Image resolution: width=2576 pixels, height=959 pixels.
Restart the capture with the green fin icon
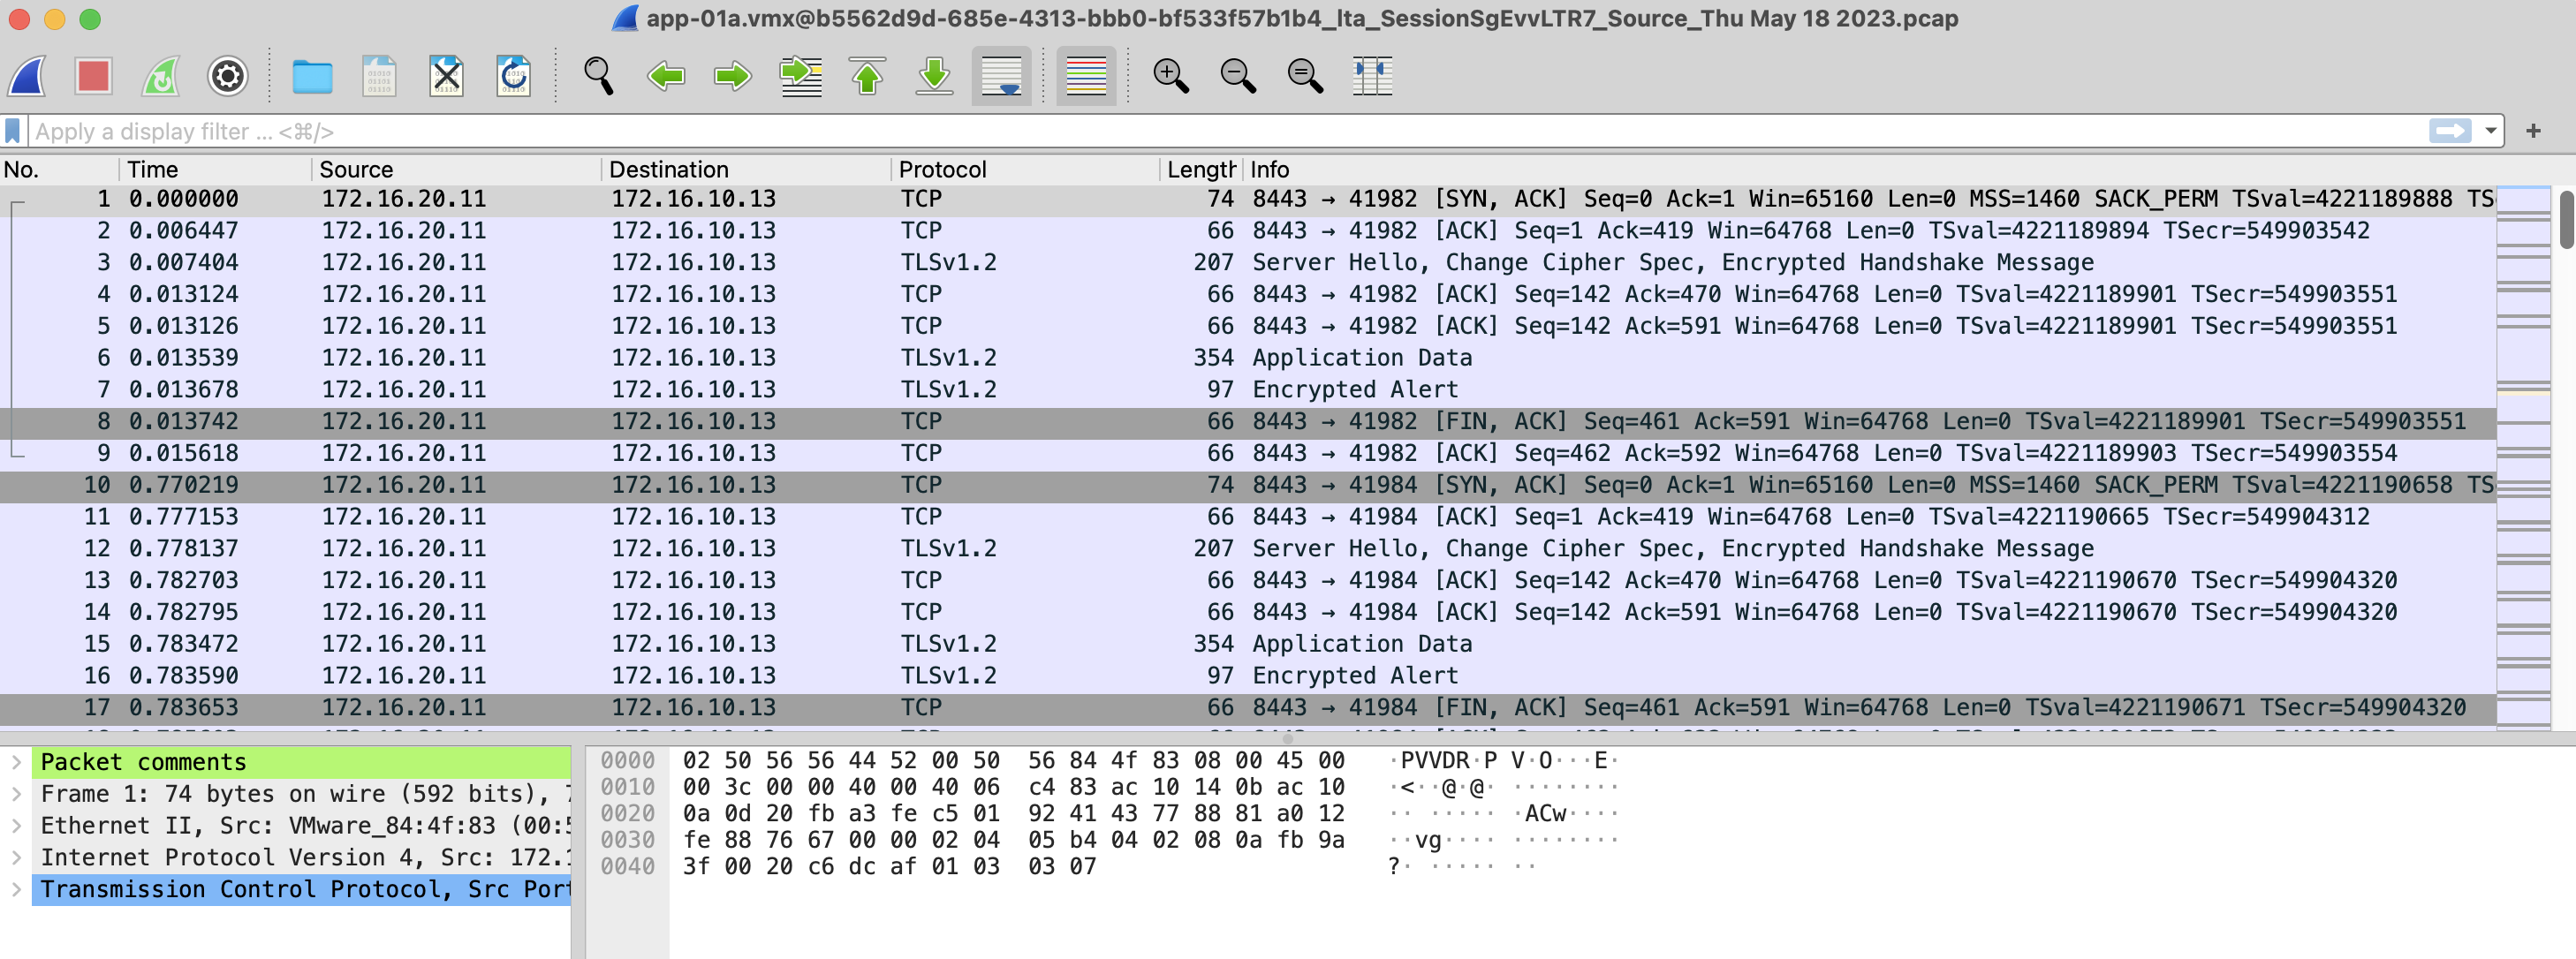click(x=161, y=76)
